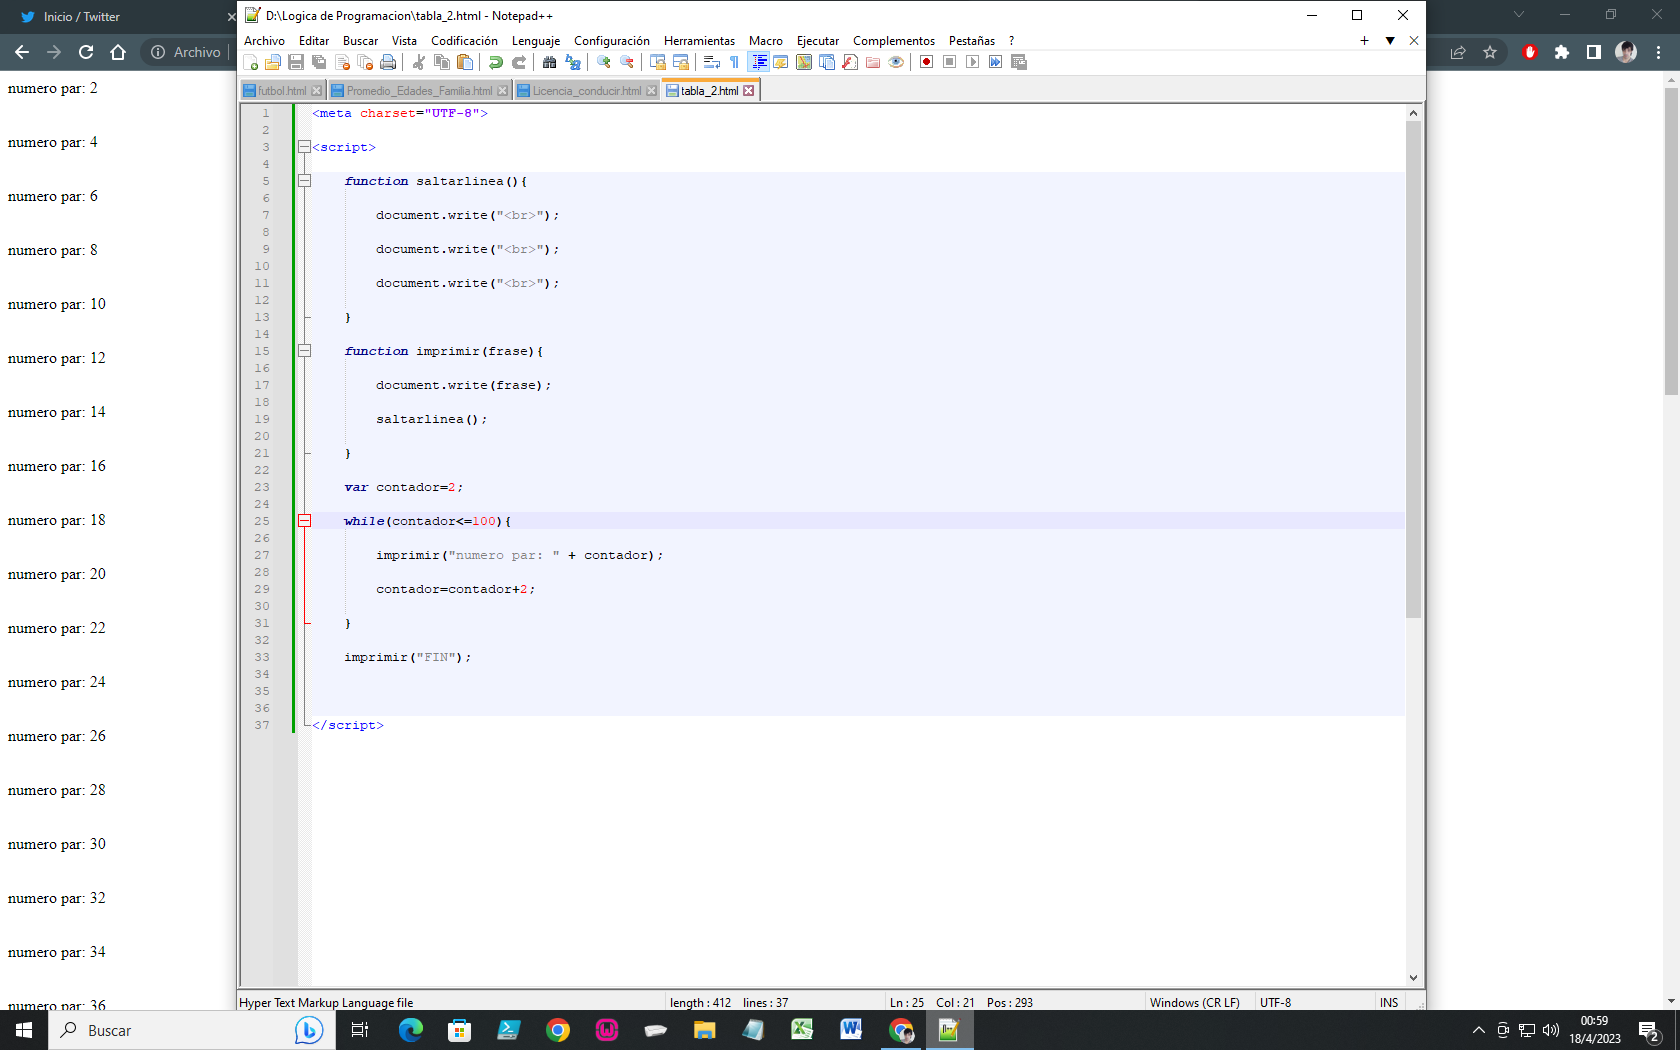Open the Function List panel

point(850,62)
